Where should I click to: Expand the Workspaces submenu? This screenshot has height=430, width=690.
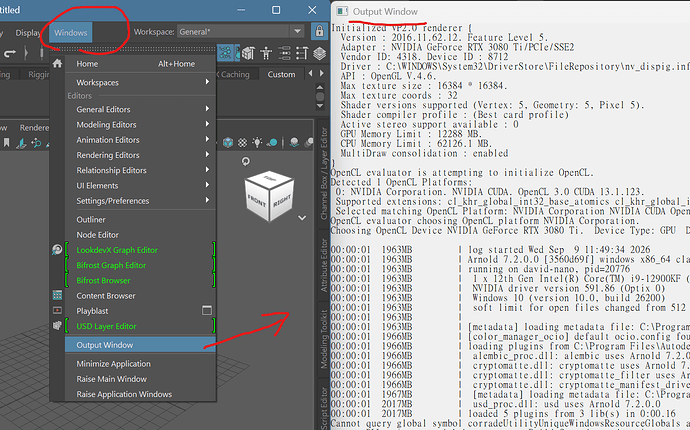(x=140, y=82)
